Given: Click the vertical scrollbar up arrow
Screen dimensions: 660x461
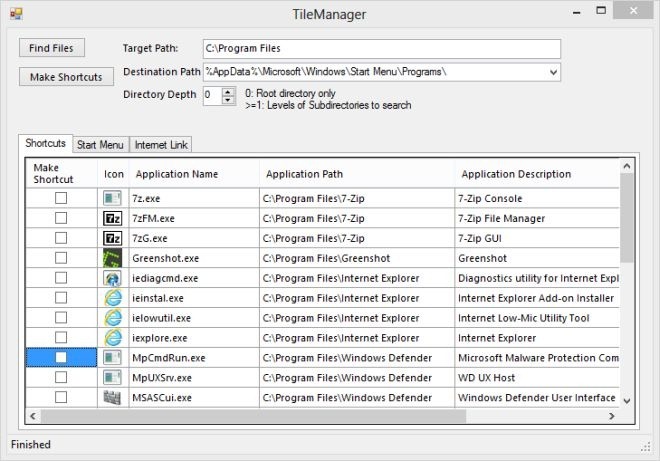Looking at the screenshot, I should 627,166.
